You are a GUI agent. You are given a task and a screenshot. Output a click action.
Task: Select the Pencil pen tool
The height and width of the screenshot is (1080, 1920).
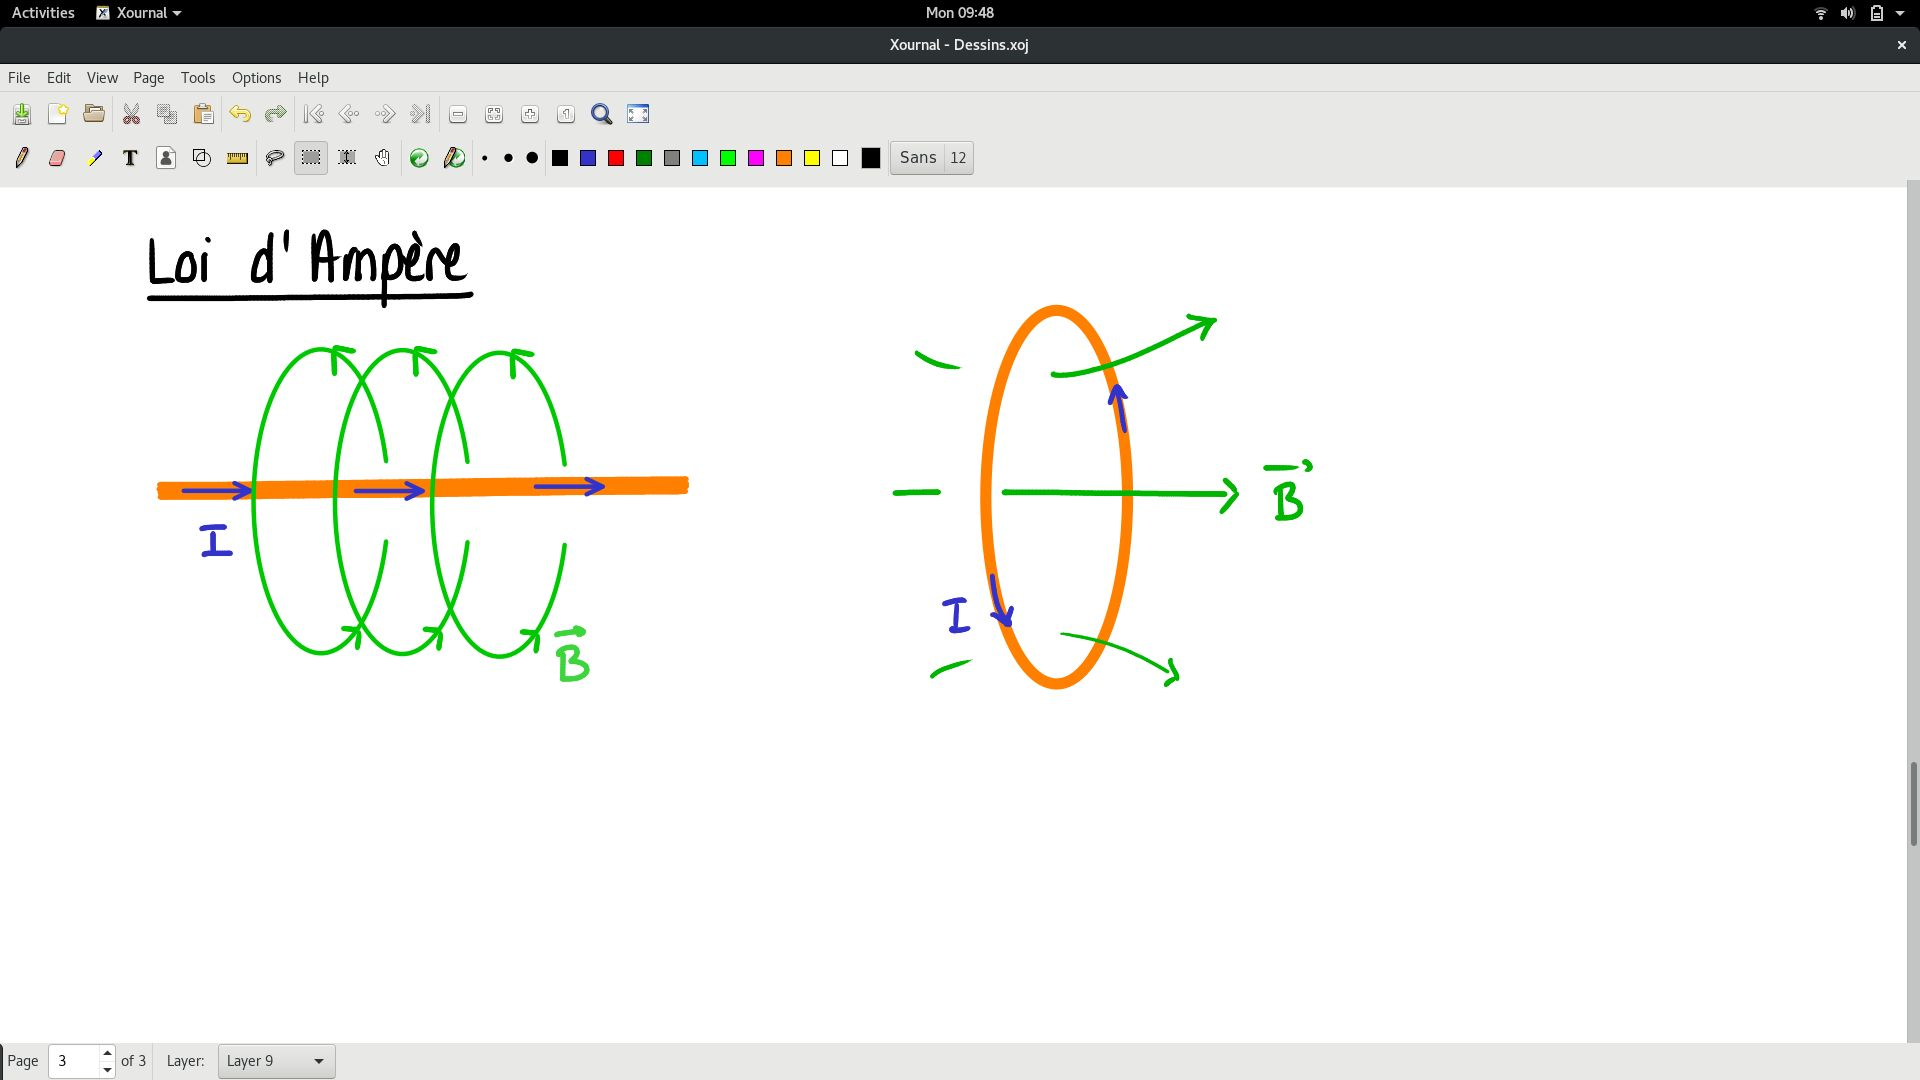pyautogui.click(x=22, y=158)
